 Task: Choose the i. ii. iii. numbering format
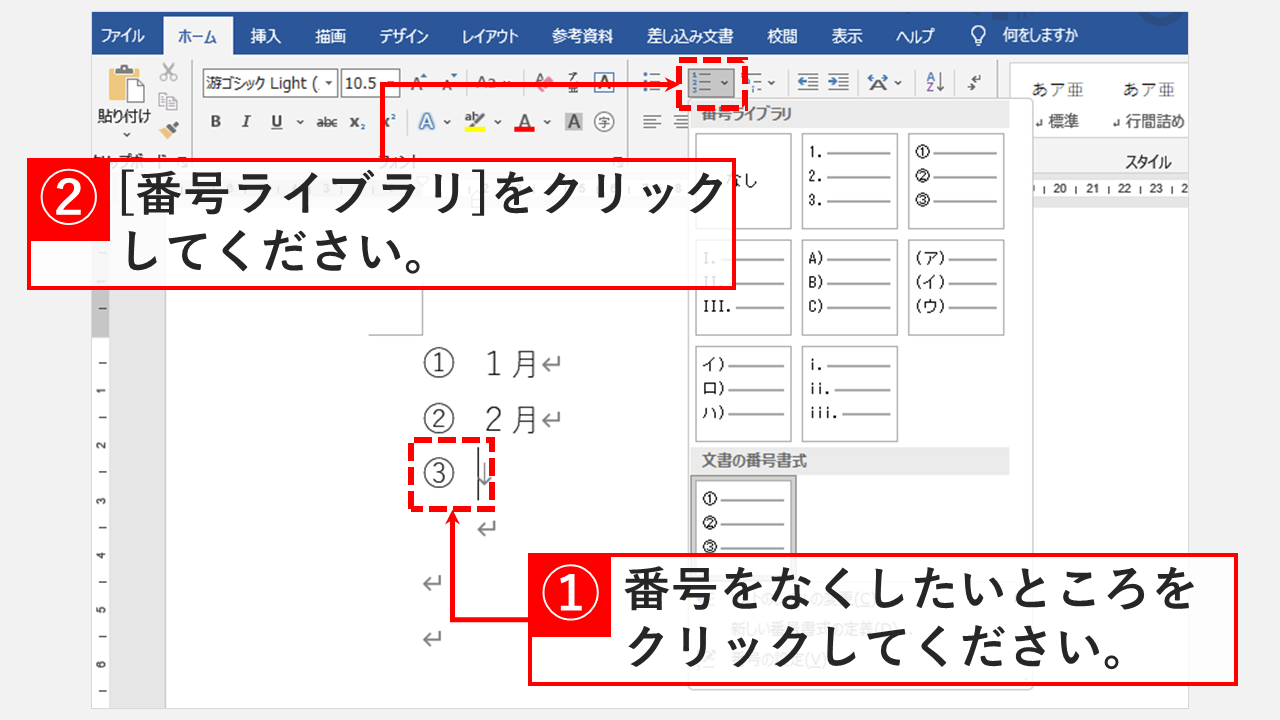click(x=850, y=394)
